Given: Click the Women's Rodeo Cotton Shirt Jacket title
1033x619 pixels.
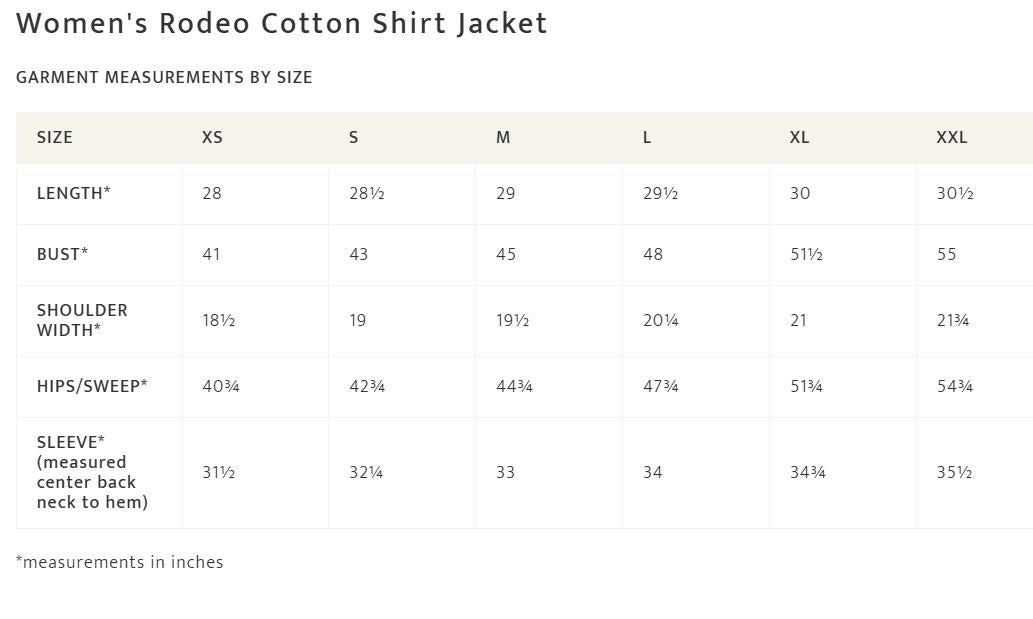Looking at the screenshot, I should [x=282, y=24].
